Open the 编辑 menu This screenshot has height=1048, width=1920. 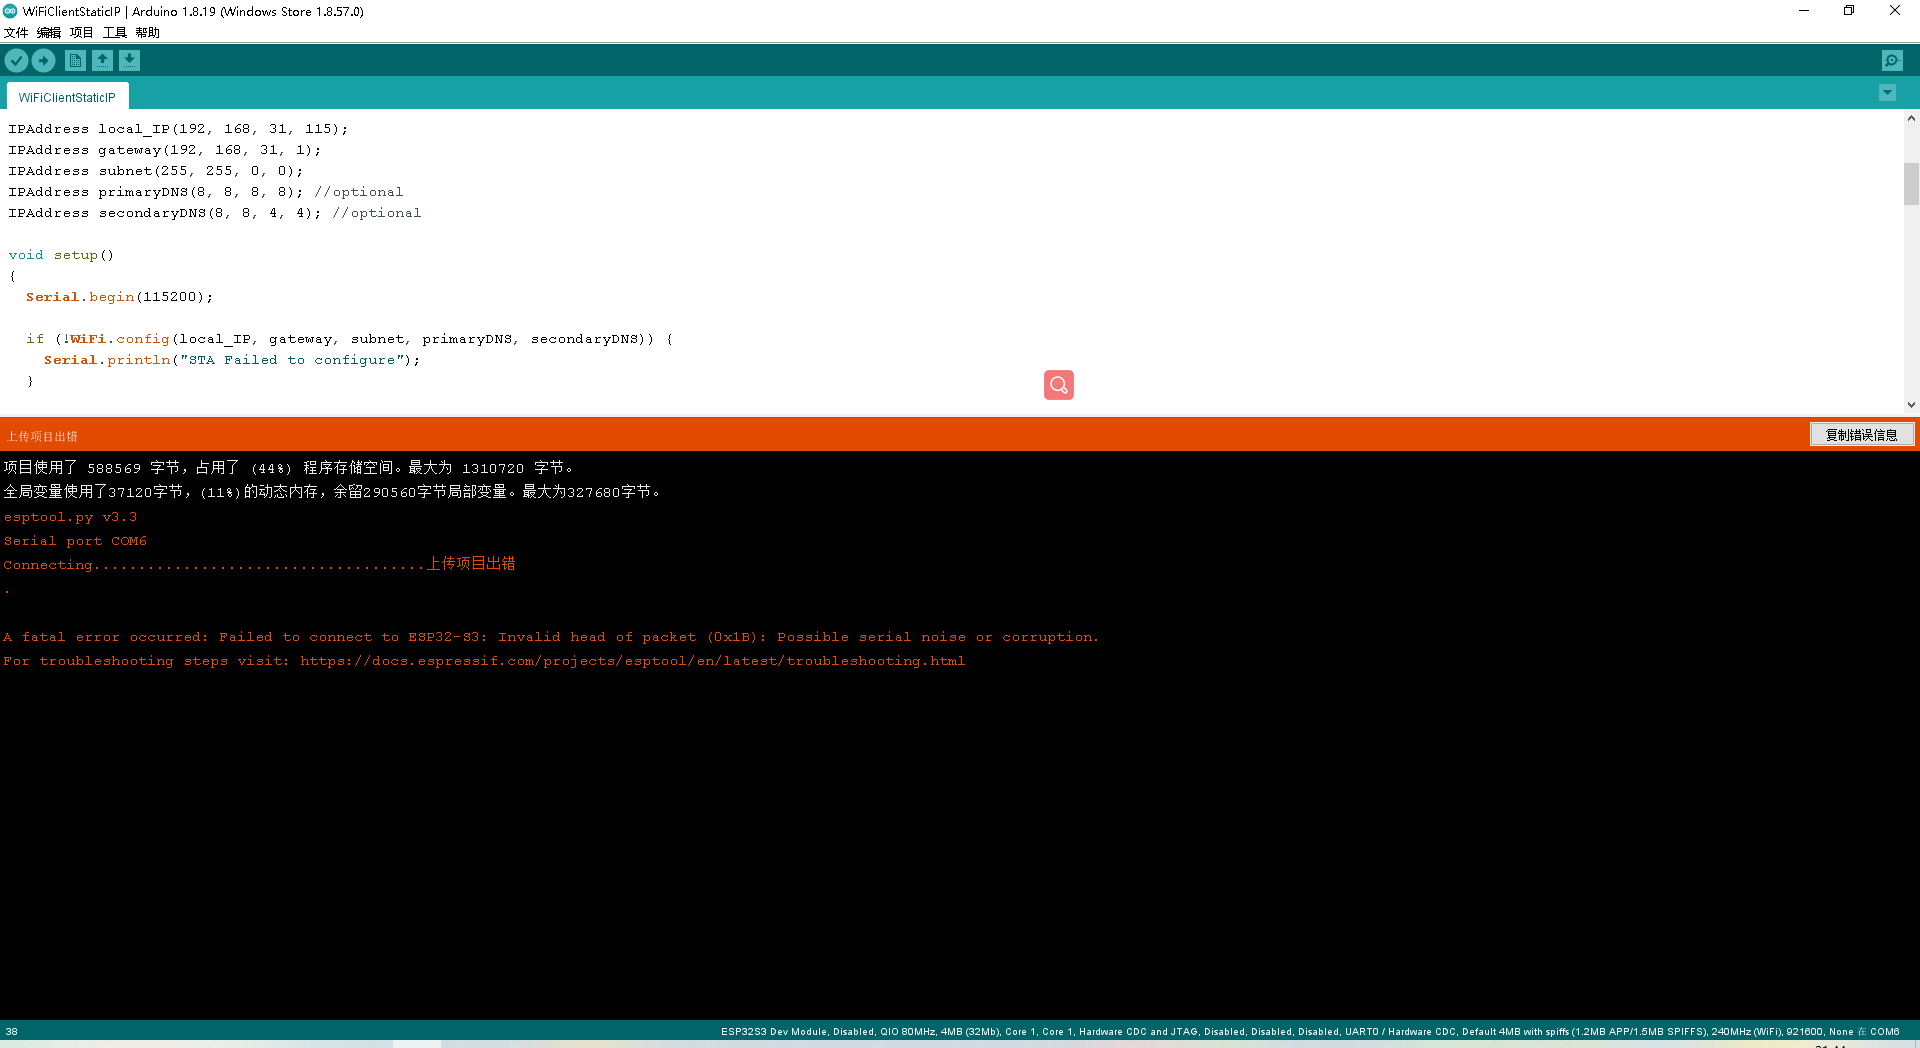pyautogui.click(x=49, y=32)
